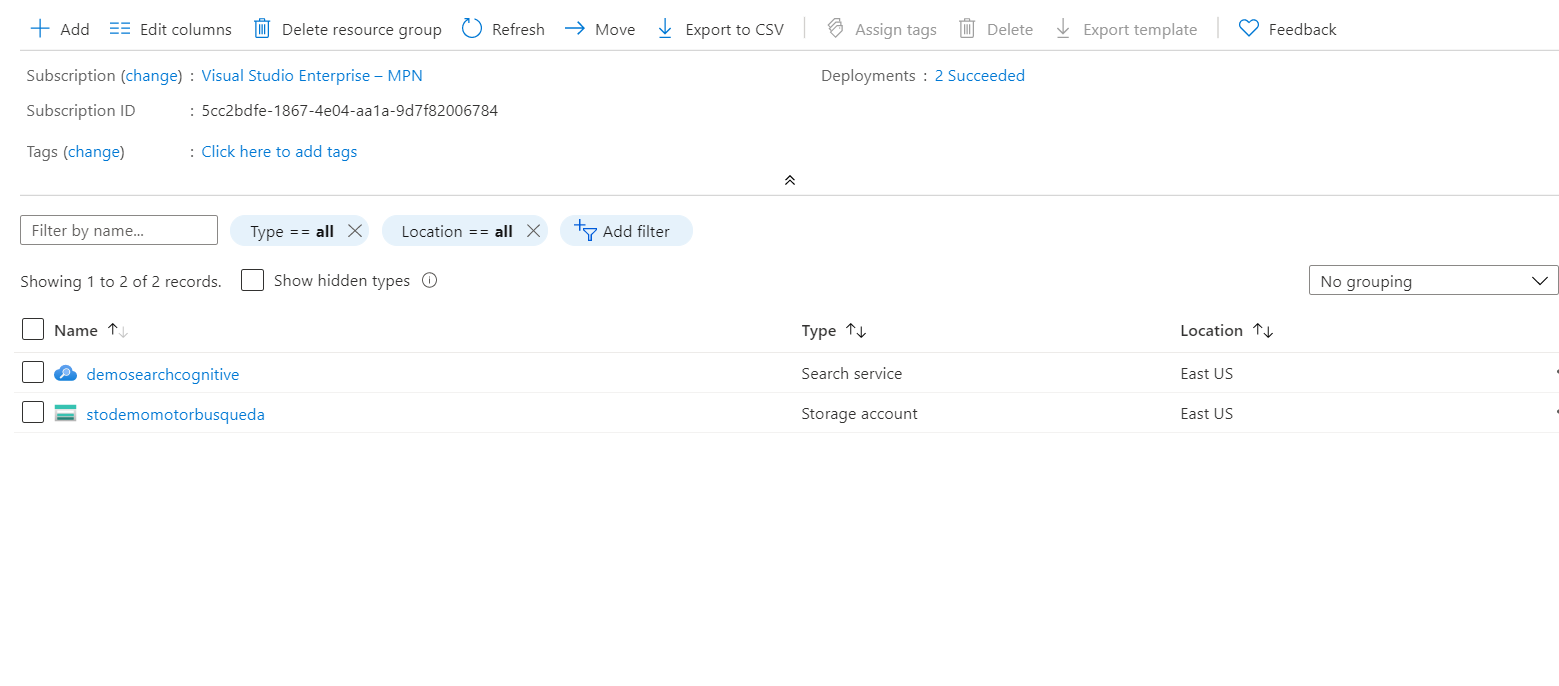Open the Type == all filter pill
Image resolution: width=1559 pixels, height=686 pixels.
tap(291, 231)
